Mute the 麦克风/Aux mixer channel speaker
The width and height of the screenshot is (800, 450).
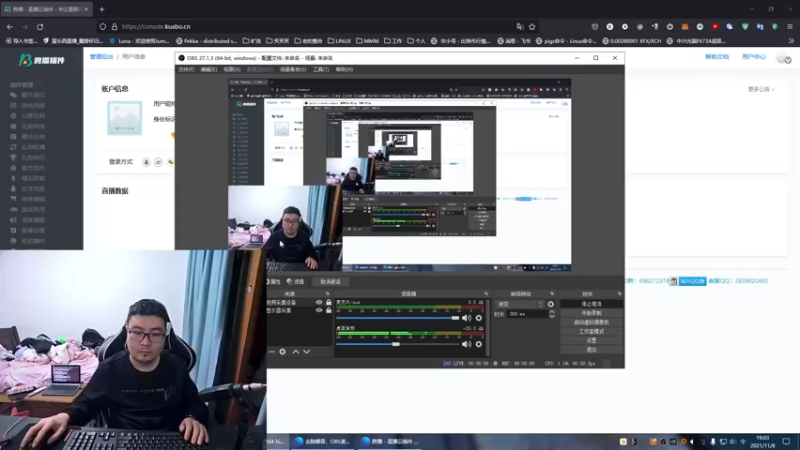click(x=466, y=318)
